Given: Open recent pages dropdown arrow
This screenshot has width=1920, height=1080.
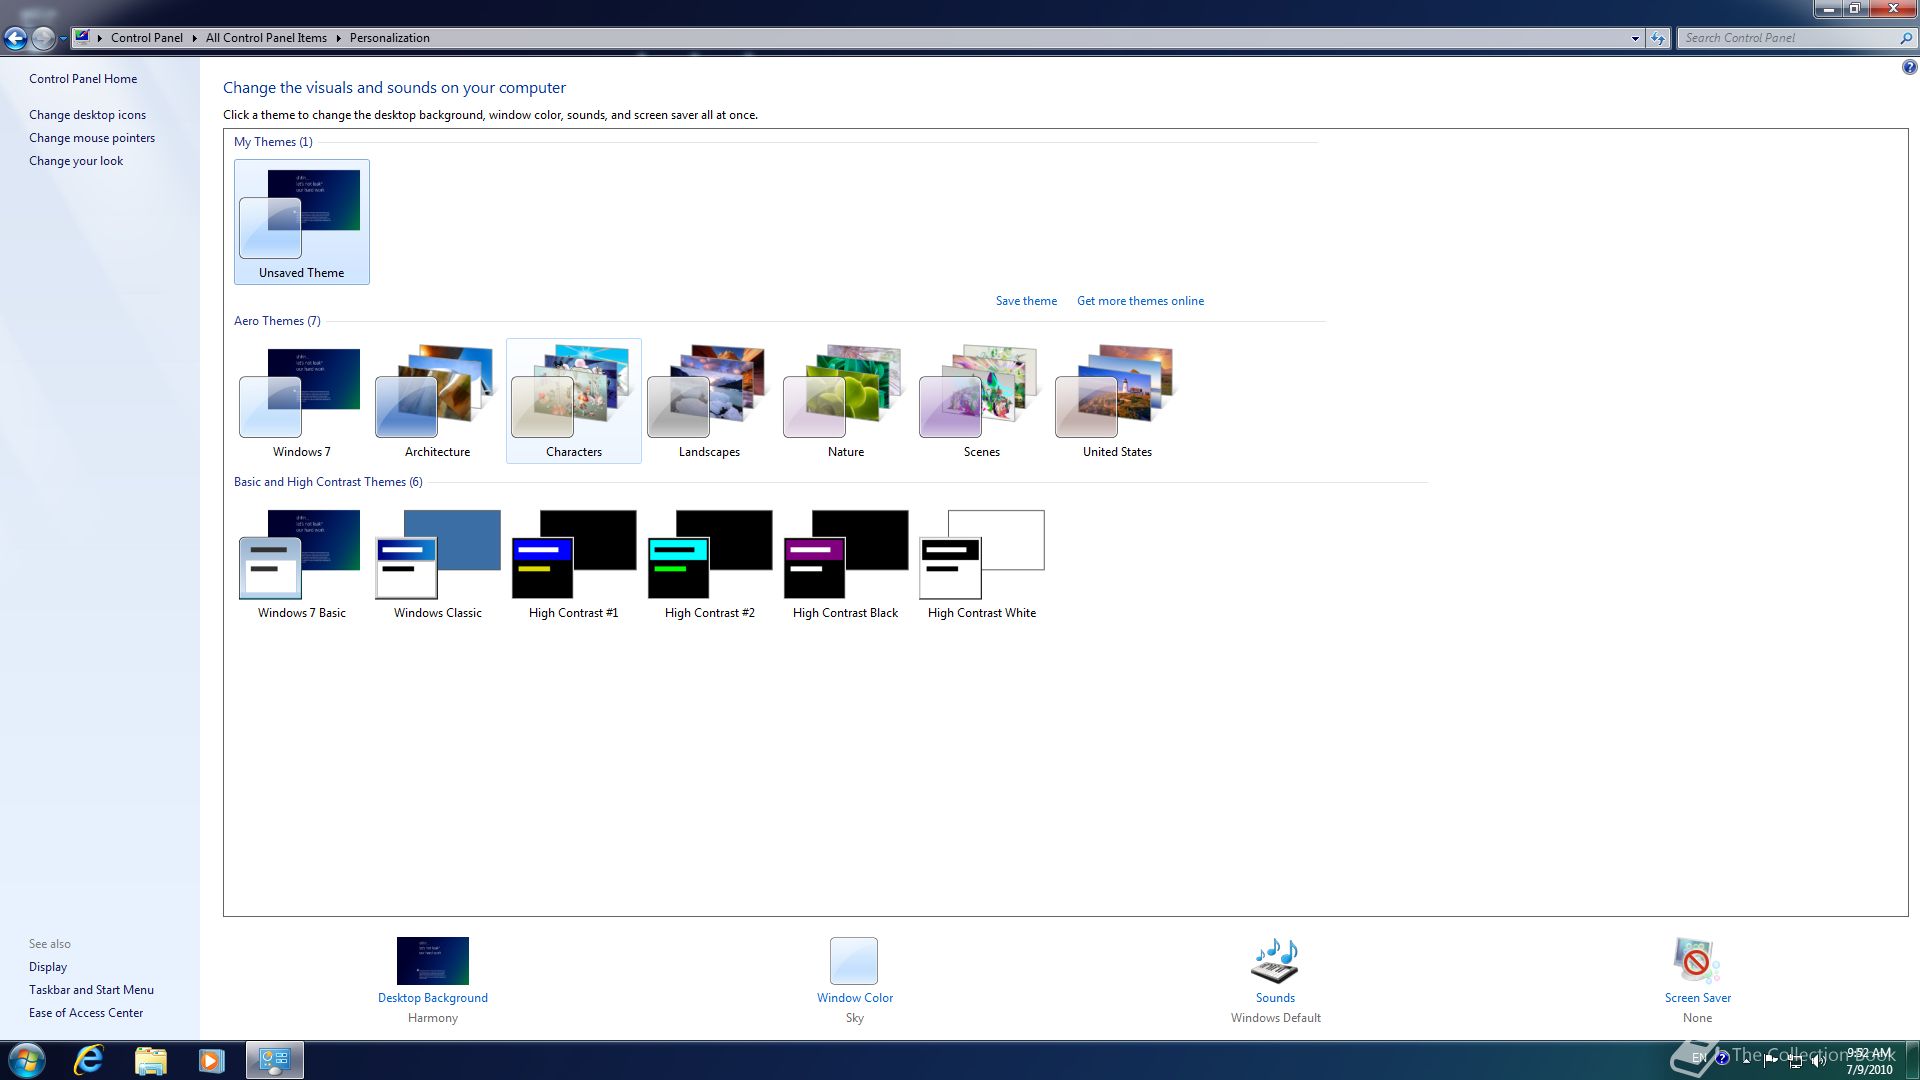Looking at the screenshot, I should (63, 39).
